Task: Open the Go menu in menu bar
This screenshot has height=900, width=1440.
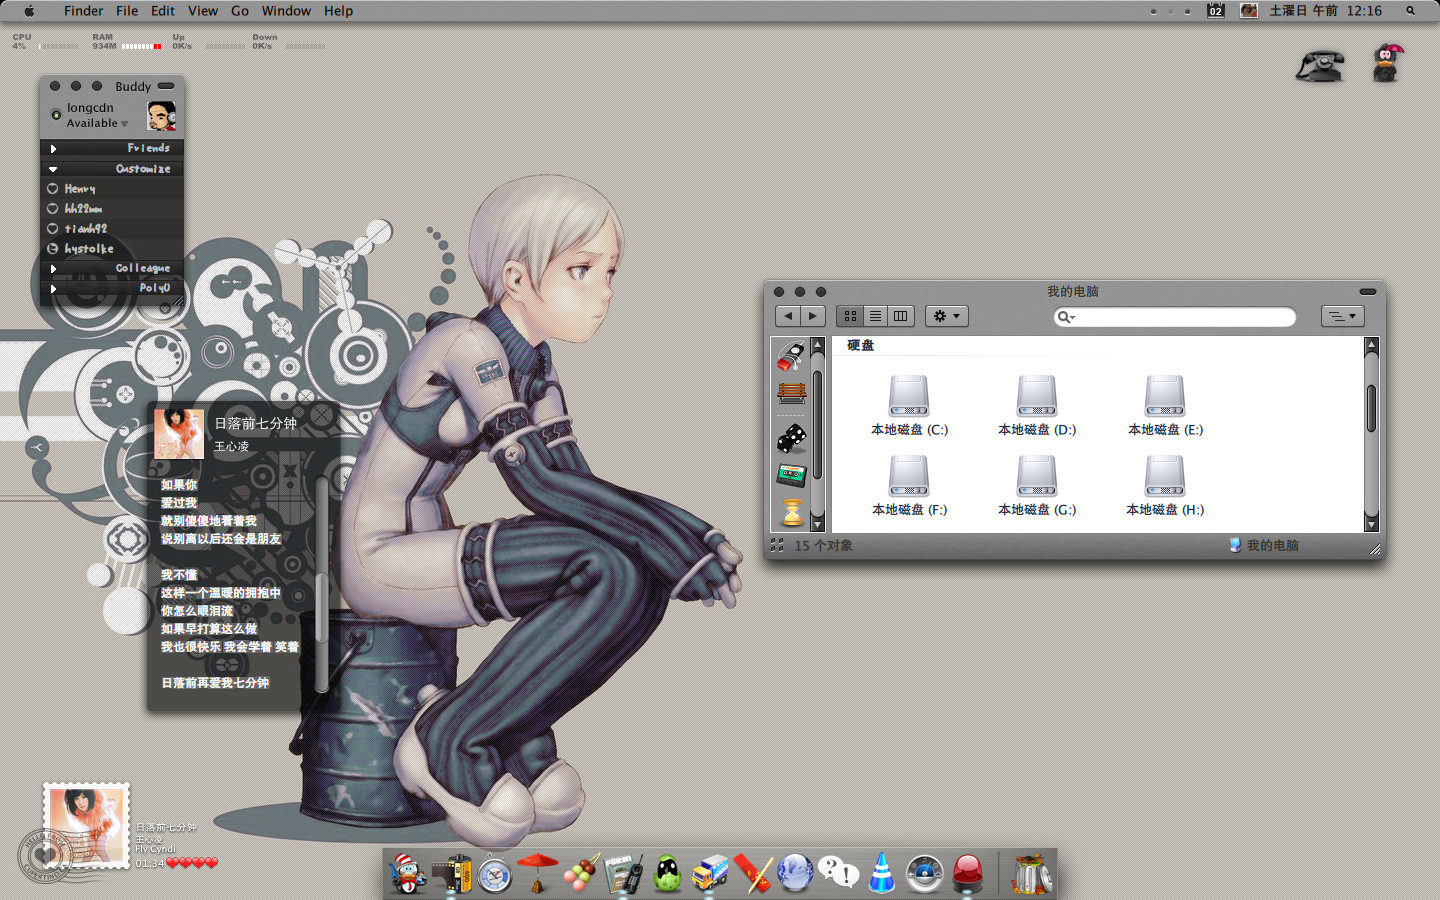Action: coord(240,11)
